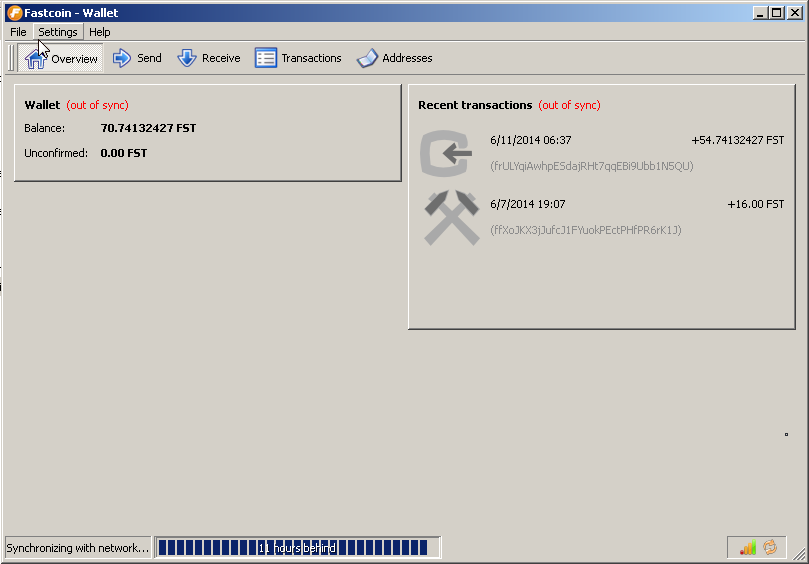The width and height of the screenshot is (809, 564).
Task: Click the Wallet out of sync warning
Action: click(x=97, y=105)
